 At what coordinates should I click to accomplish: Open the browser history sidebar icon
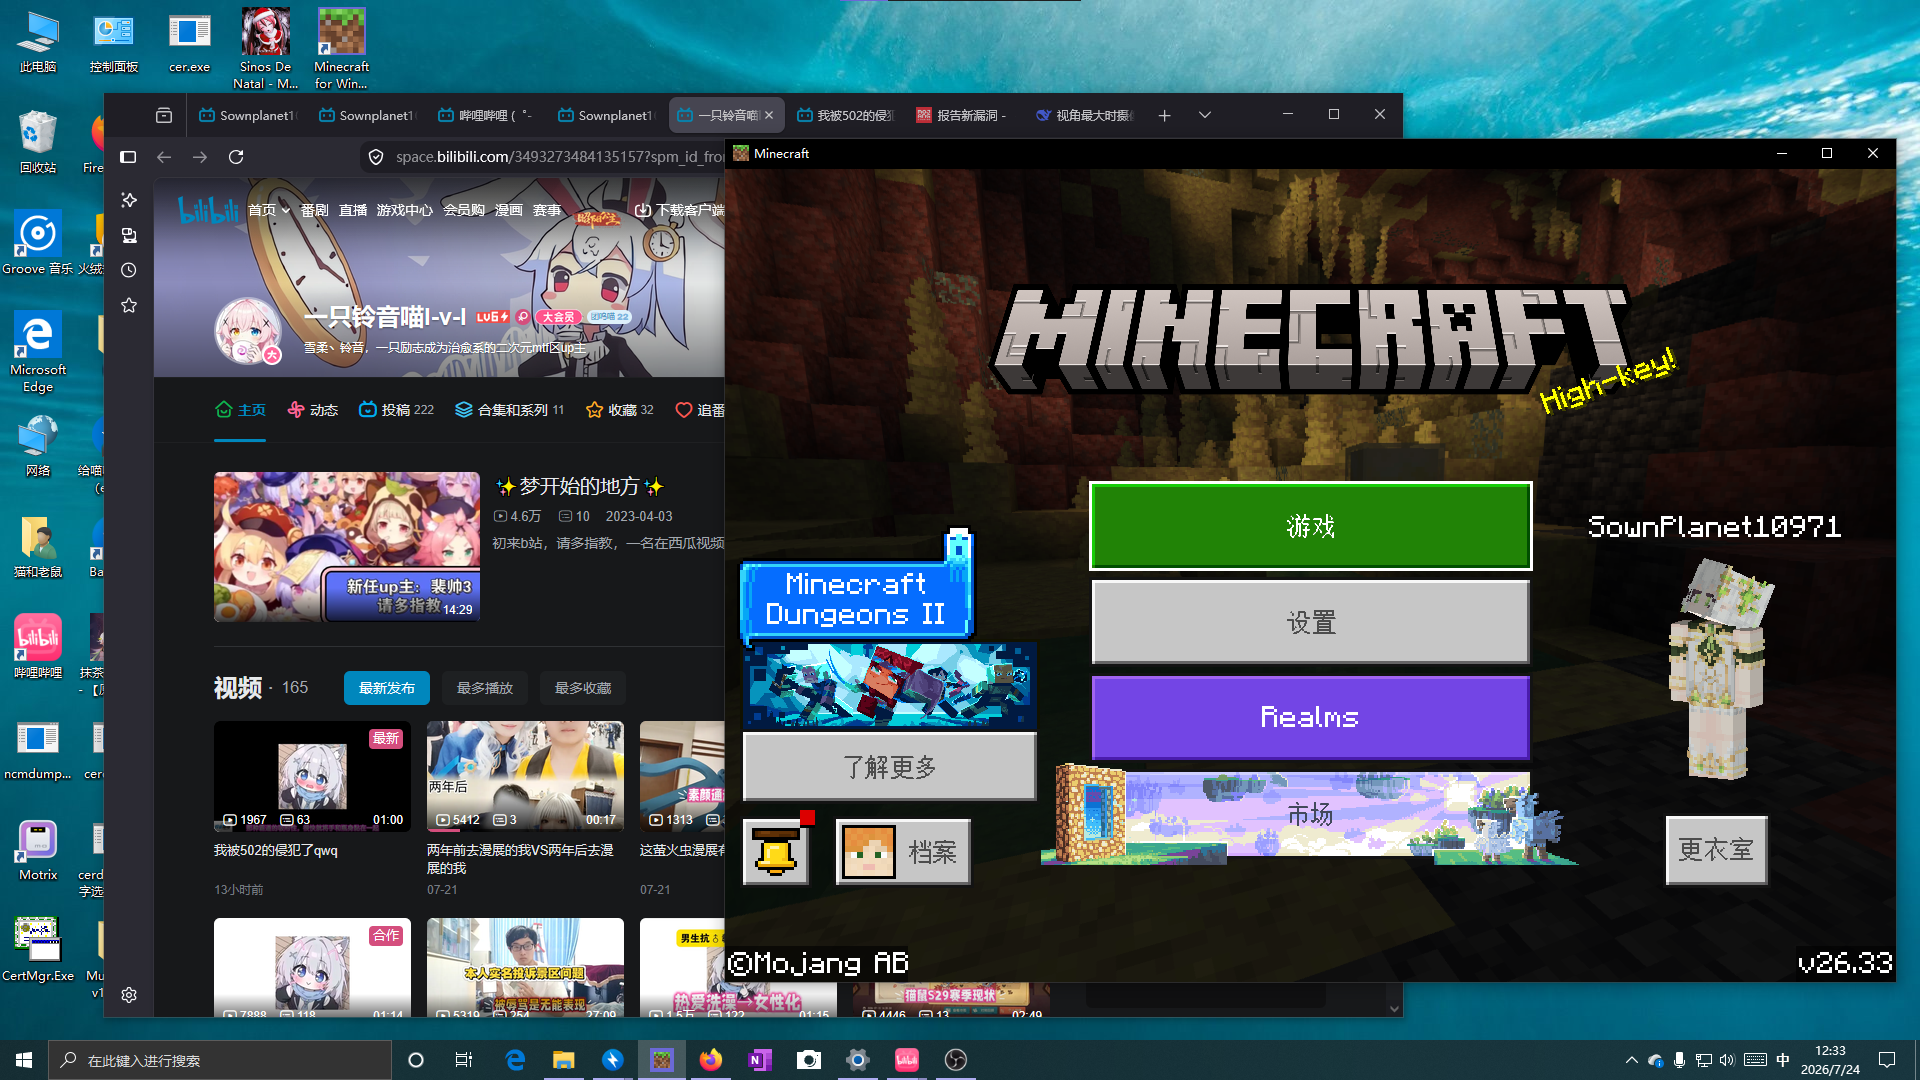[x=129, y=270]
